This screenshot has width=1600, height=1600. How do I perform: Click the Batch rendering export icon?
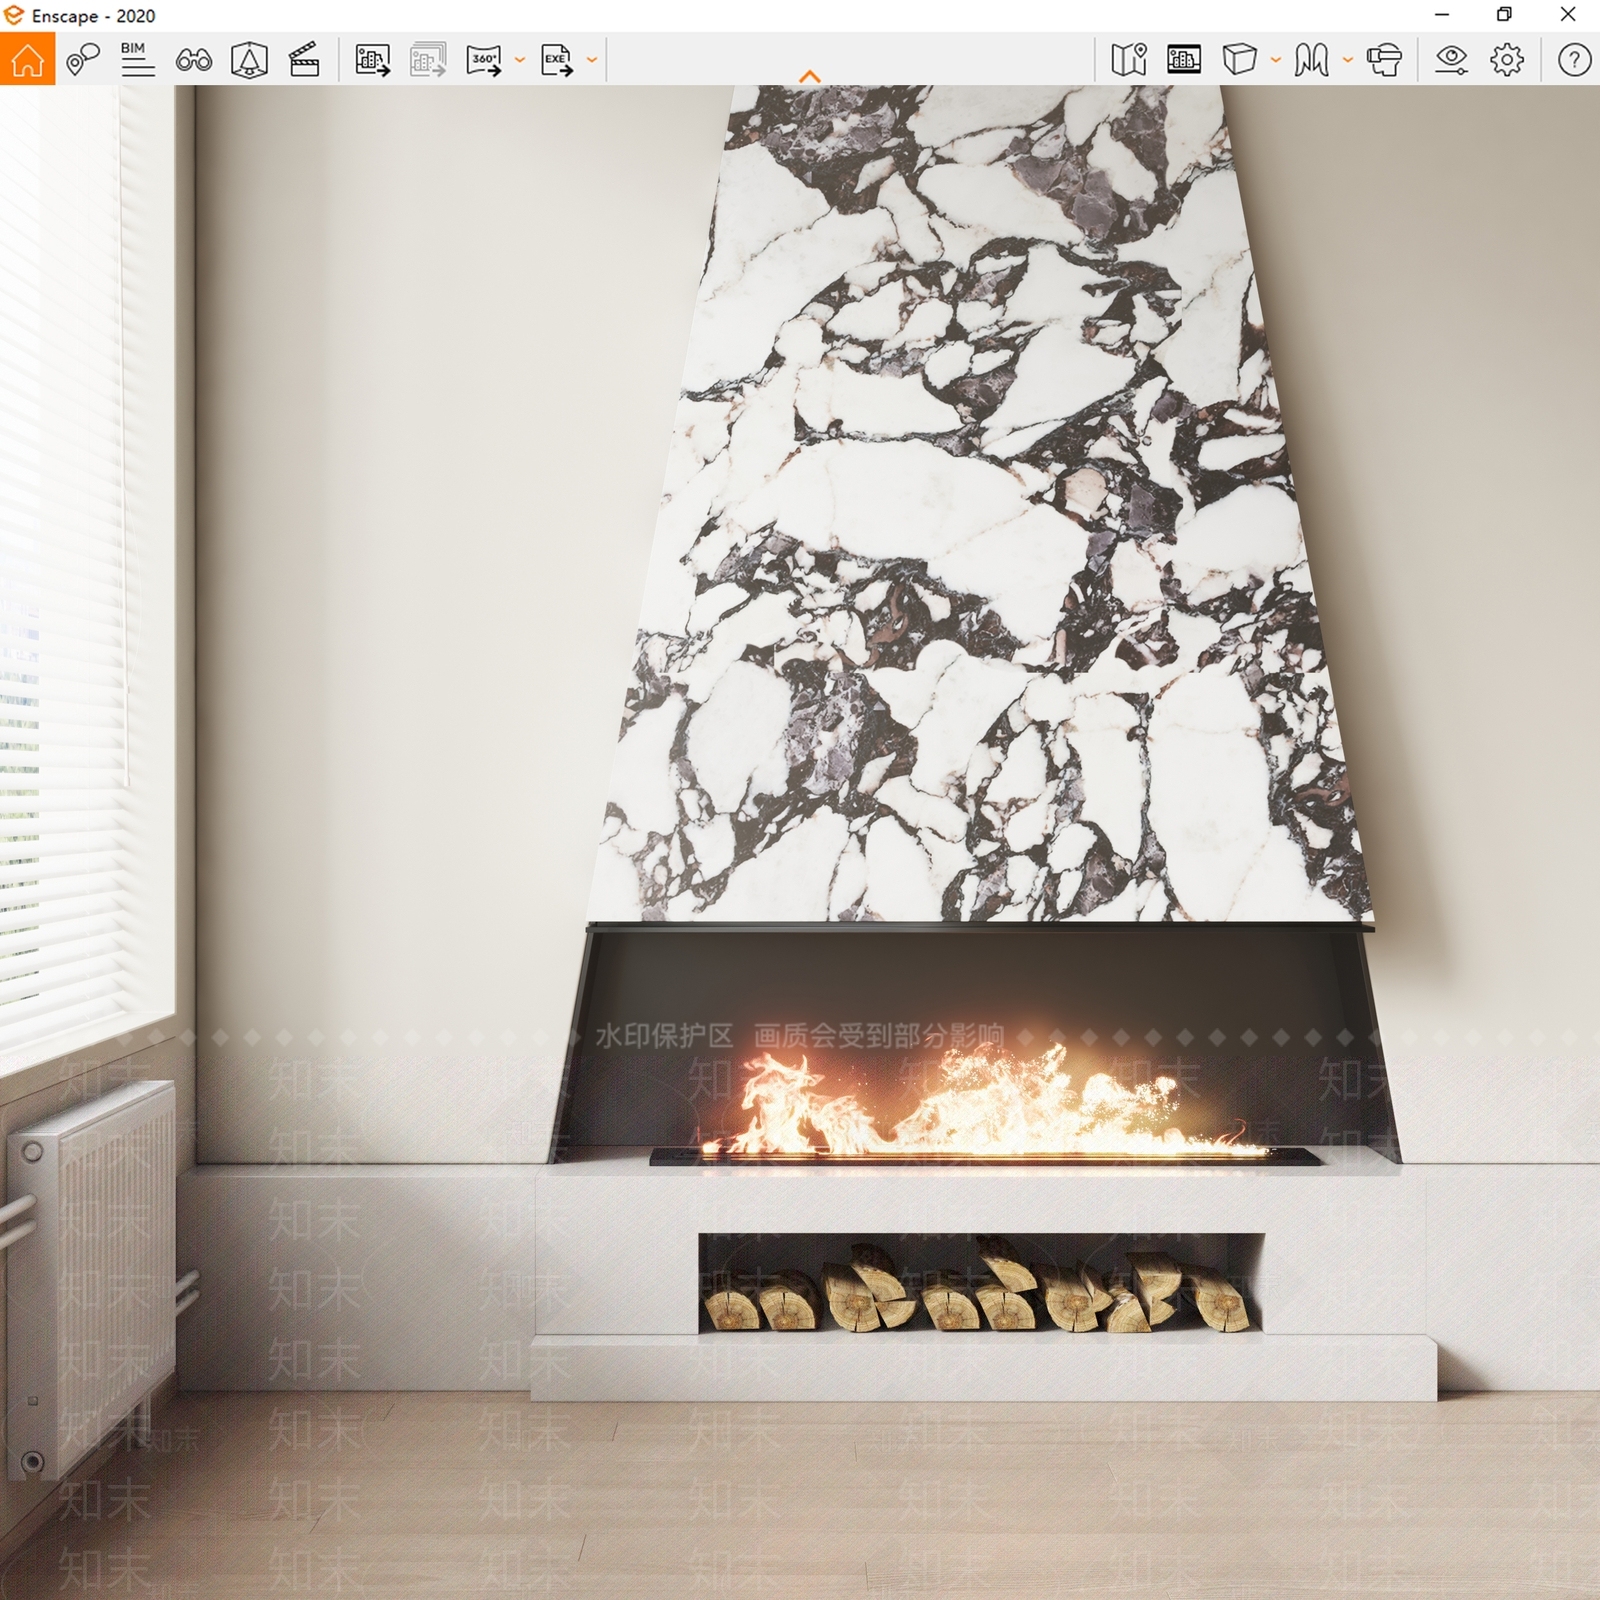[428, 60]
